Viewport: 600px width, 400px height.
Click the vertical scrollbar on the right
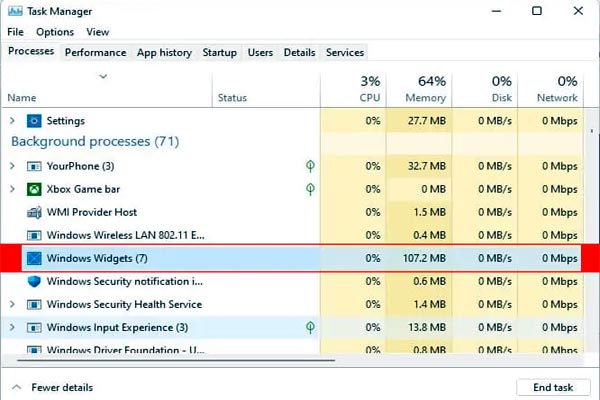click(592, 230)
